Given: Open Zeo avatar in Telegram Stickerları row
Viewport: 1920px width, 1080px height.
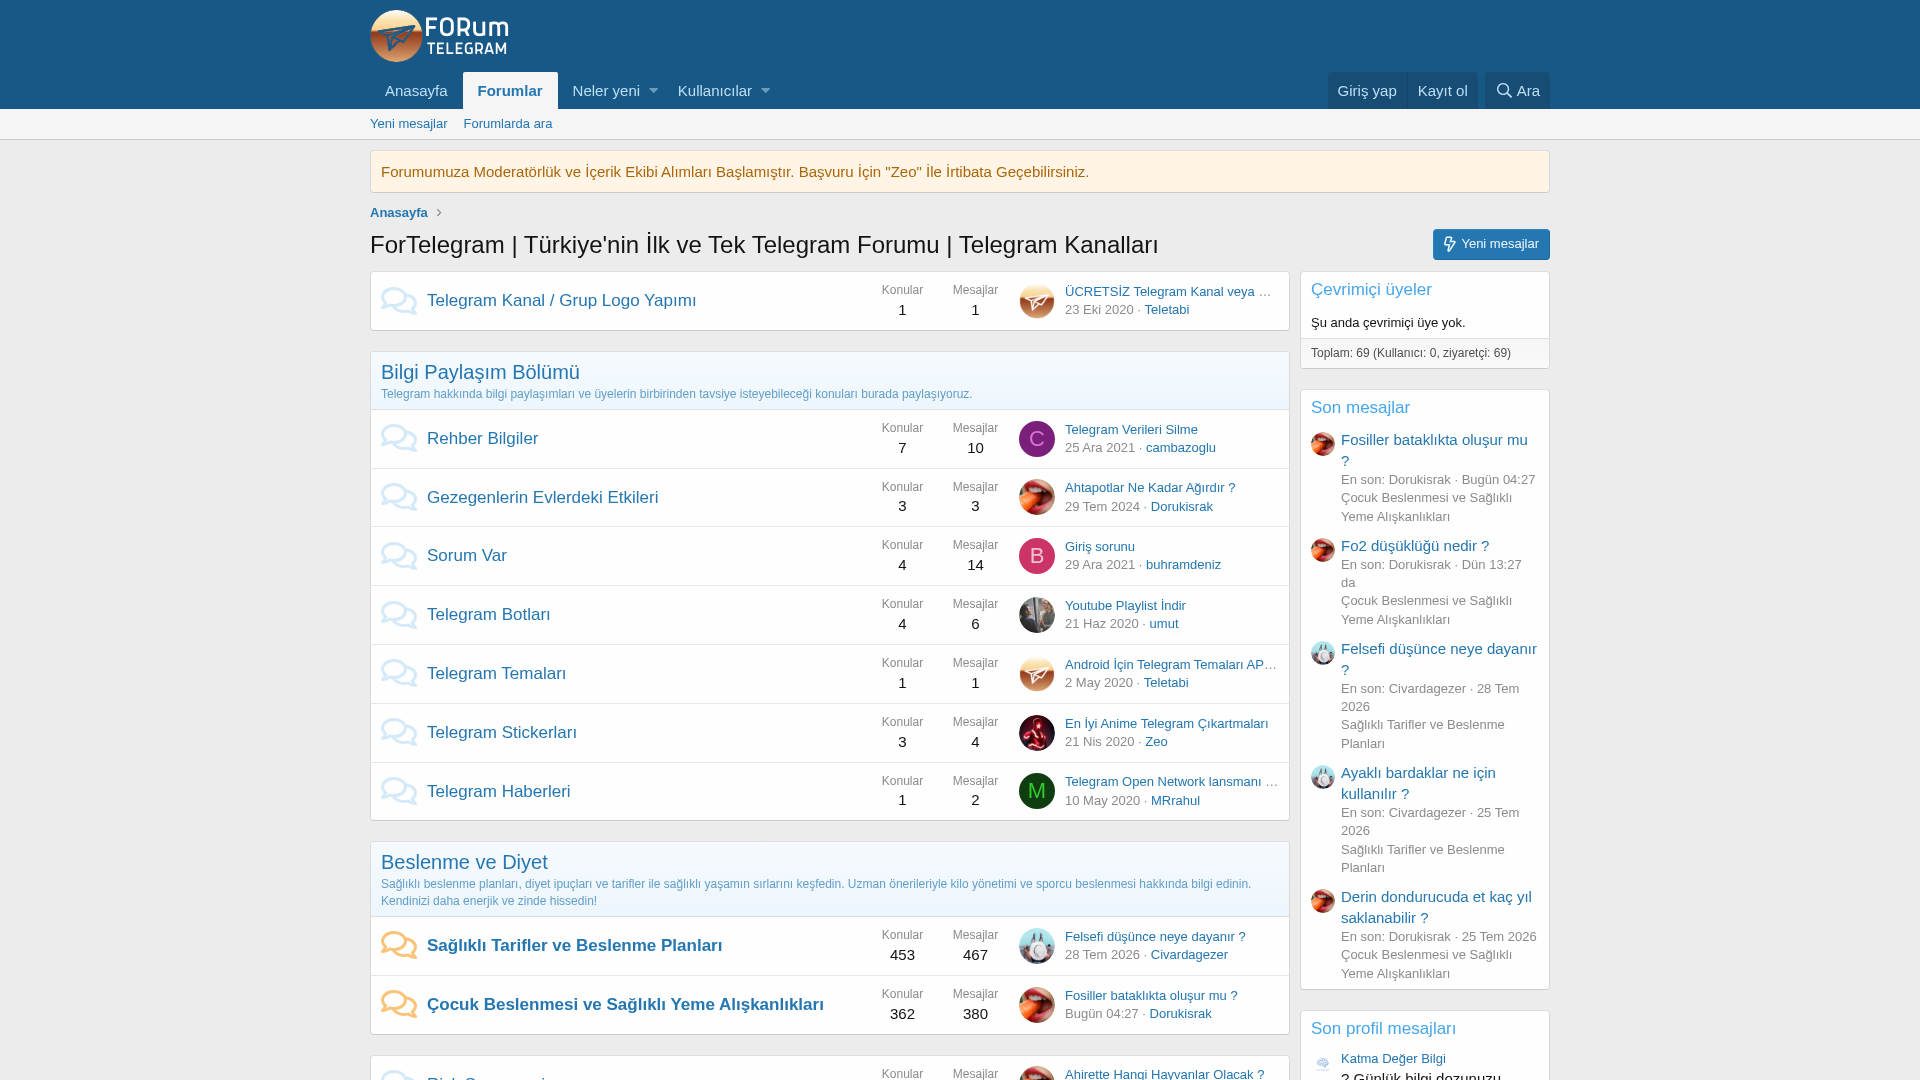Looking at the screenshot, I should (1037, 733).
